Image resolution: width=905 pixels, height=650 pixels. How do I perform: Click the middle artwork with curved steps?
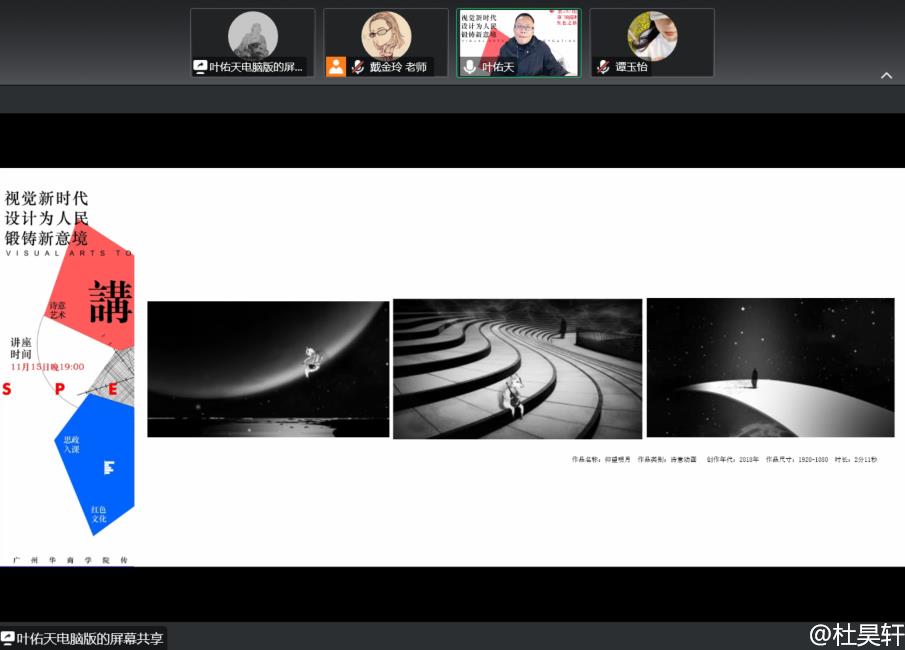(x=517, y=368)
